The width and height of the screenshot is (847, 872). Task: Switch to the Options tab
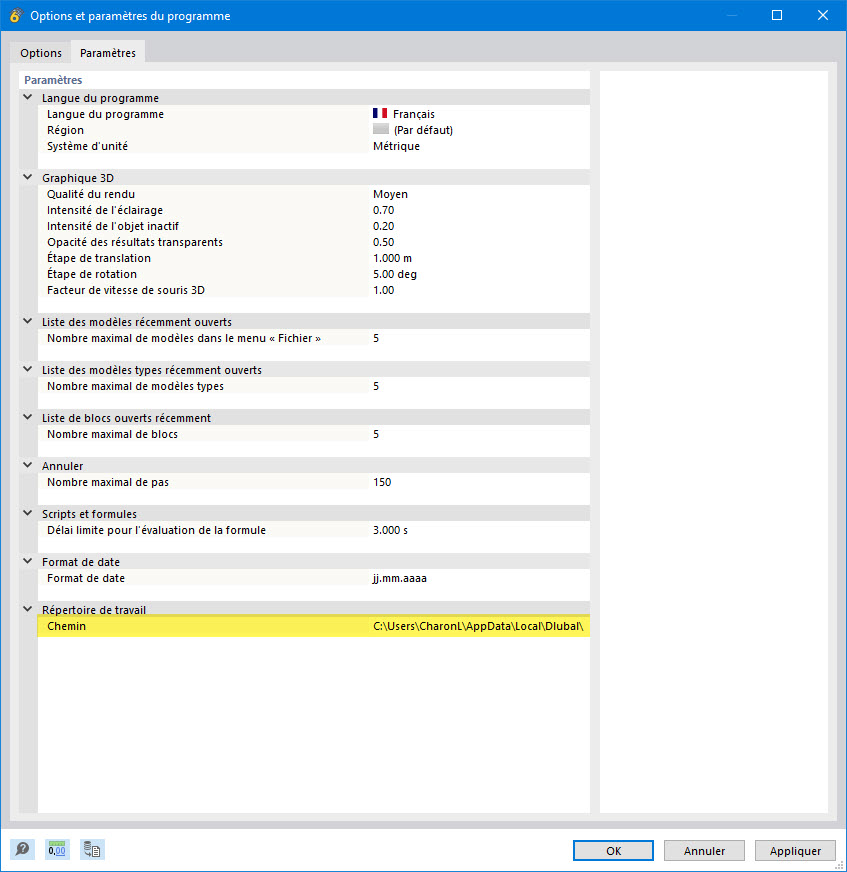(x=41, y=52)
